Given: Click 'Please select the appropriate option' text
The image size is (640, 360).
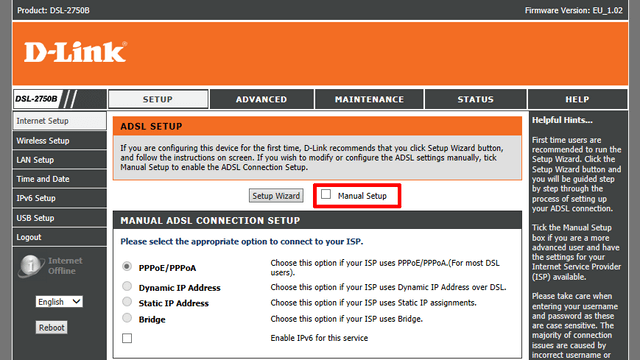Looking at the screenshot, I should coord(242,242).
